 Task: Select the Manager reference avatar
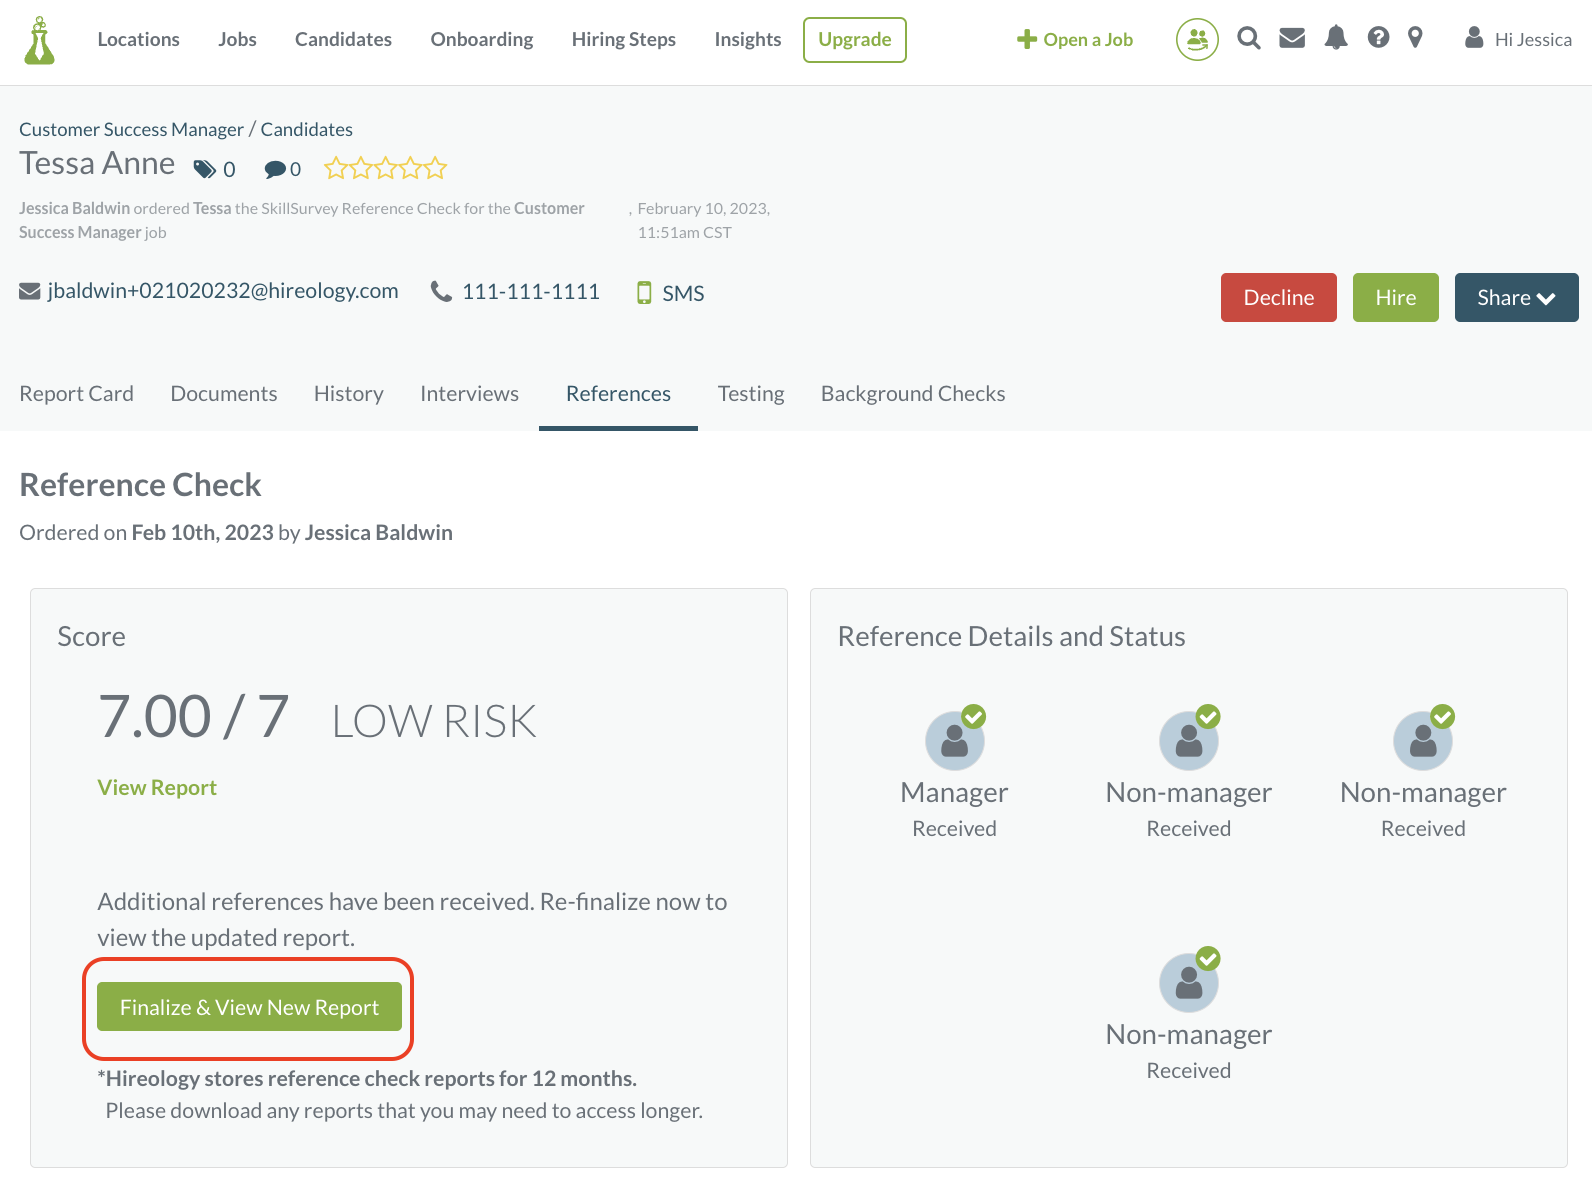point(954,741)
